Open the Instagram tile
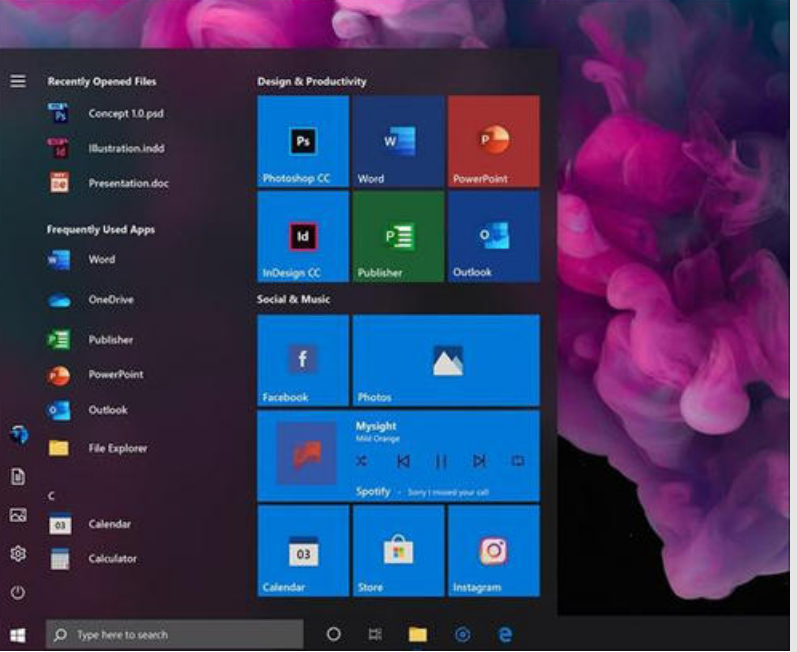The image size is (797, 652). pyautogui.click(x=494, y=550)
